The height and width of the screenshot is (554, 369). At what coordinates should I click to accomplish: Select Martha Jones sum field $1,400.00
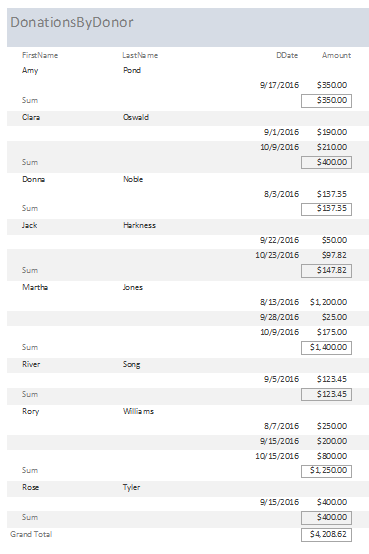326,348
